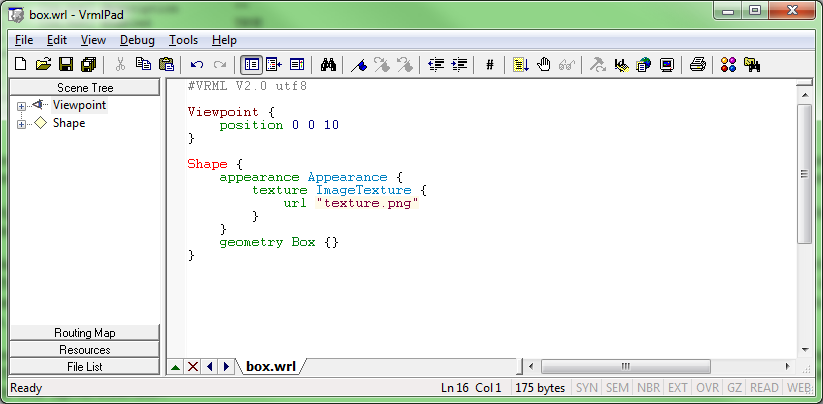Switch to the box.wrl document tab
Viewport: 823px width, 404px height.
[271, 367]
